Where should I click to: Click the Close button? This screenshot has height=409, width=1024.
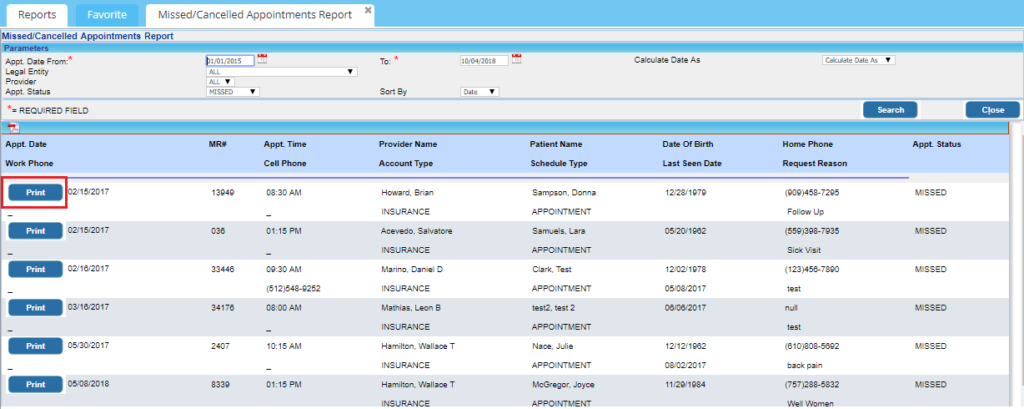pyautogui.click(x=993, y=110)
